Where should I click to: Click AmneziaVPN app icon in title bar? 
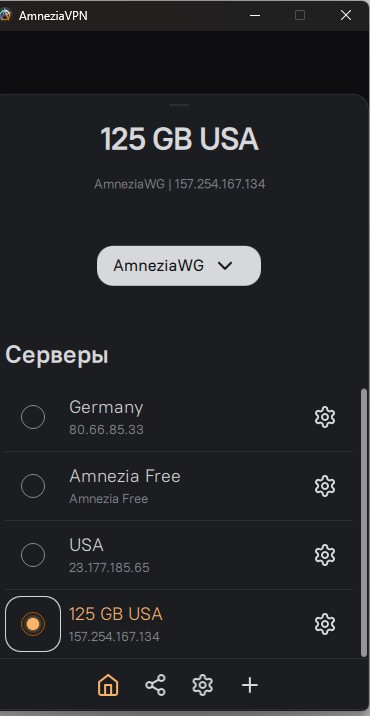[x=5, y=16]
